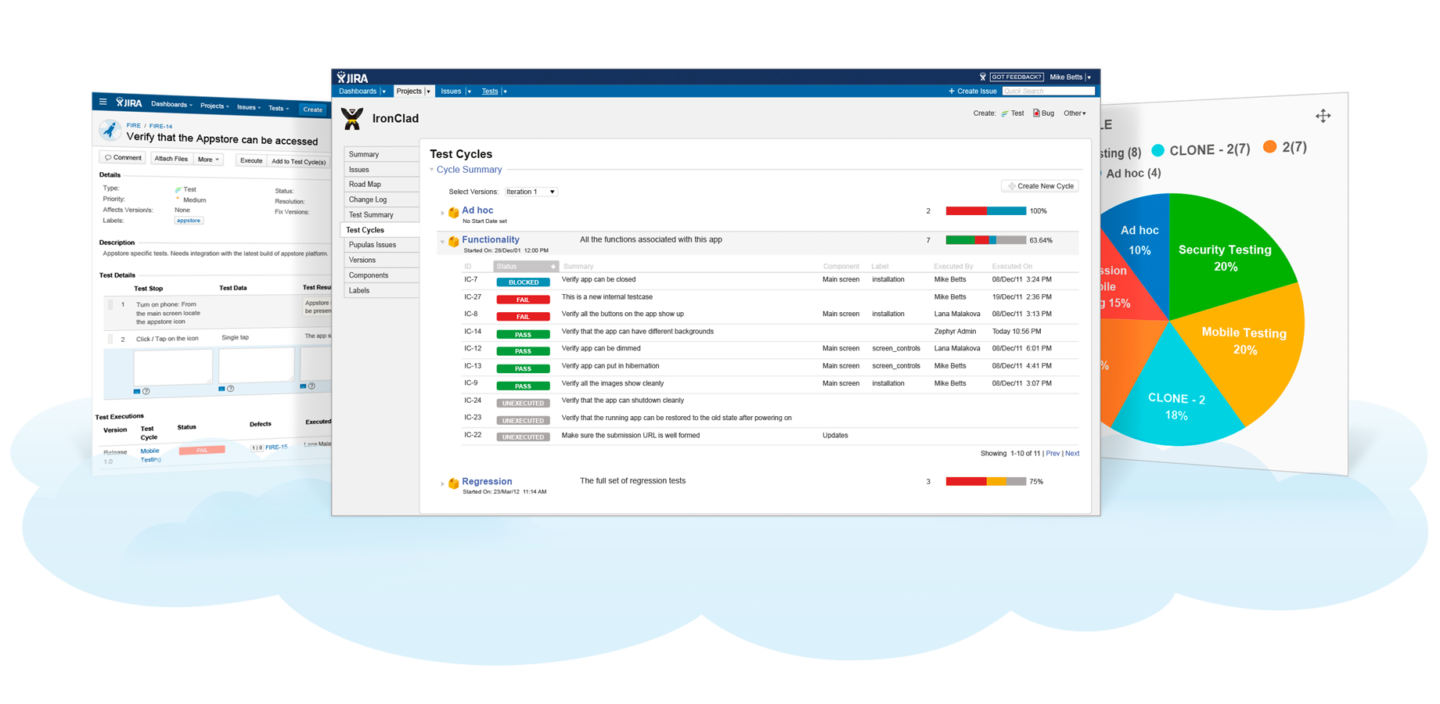Image resolution: width=1440 pixels, height=704 pixels.
Task: Click the FIRE-15 defect icon in the left window
Action: click(257, 447)
